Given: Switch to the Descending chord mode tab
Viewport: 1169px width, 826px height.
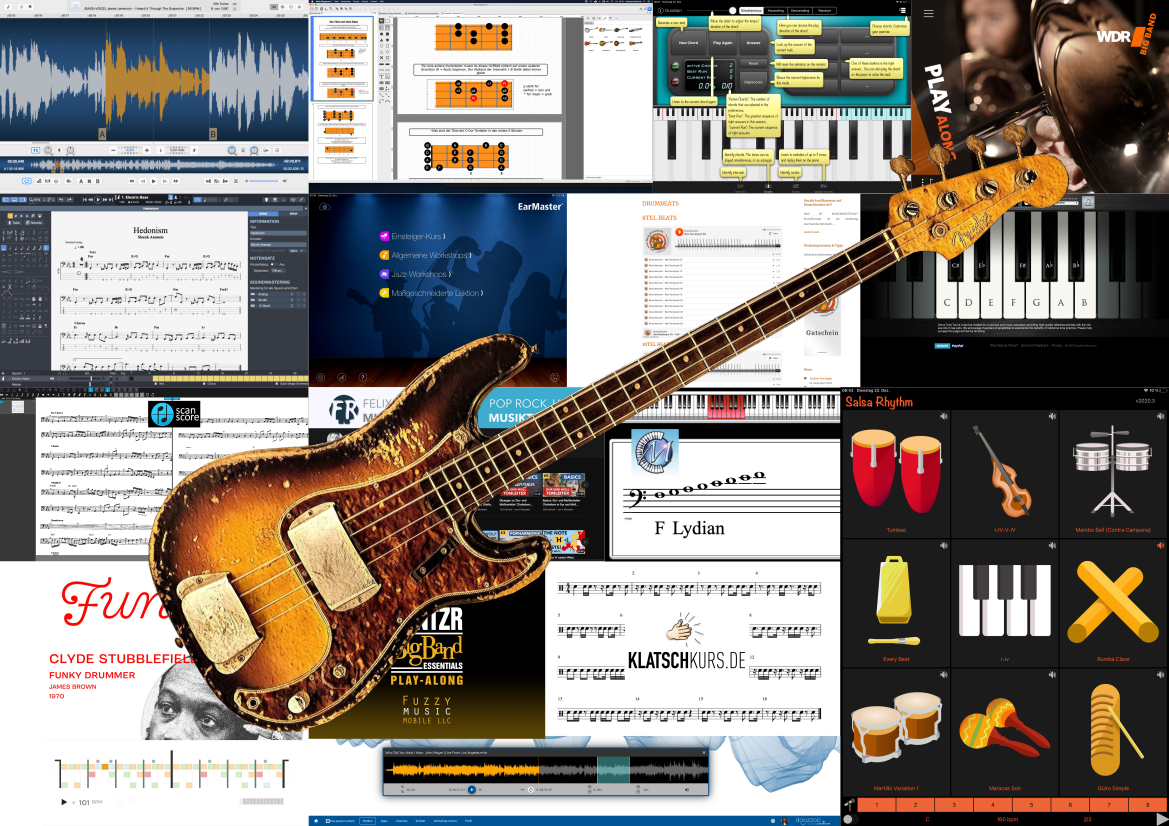Looking at the screenshot, I should click(x=800, y=10).
